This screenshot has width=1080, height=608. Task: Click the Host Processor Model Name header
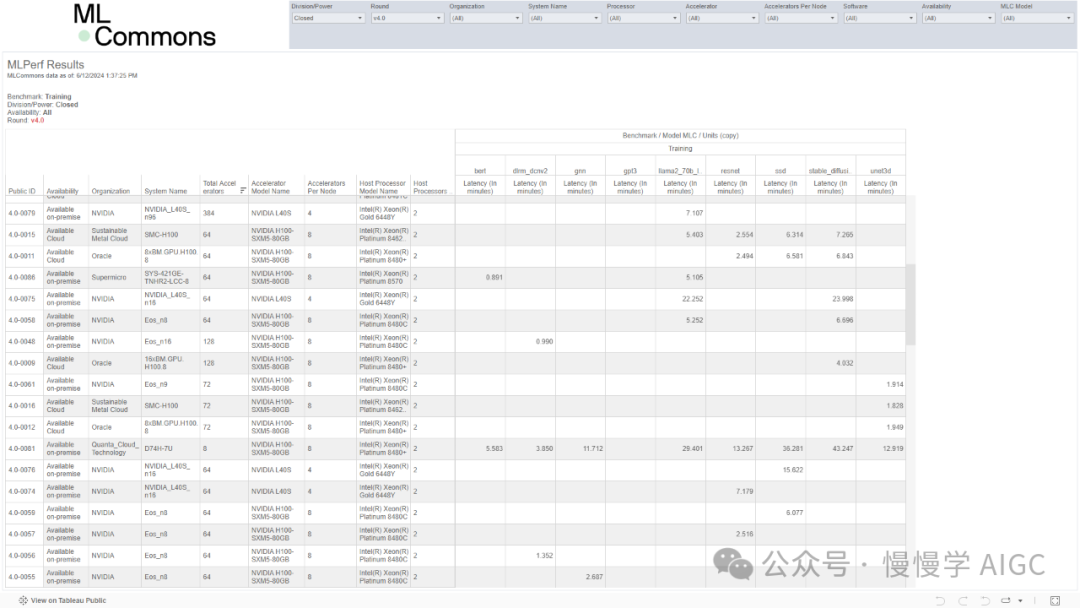tap(382, 187)
